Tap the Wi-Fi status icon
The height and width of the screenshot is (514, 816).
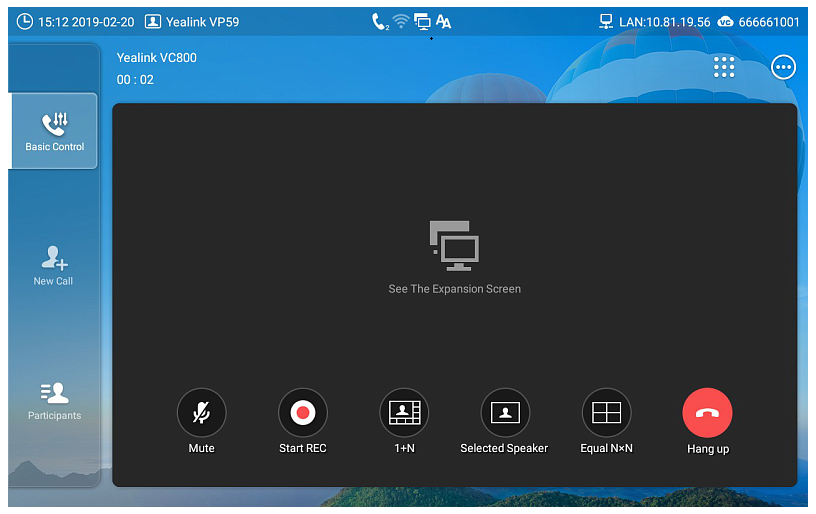401,21
